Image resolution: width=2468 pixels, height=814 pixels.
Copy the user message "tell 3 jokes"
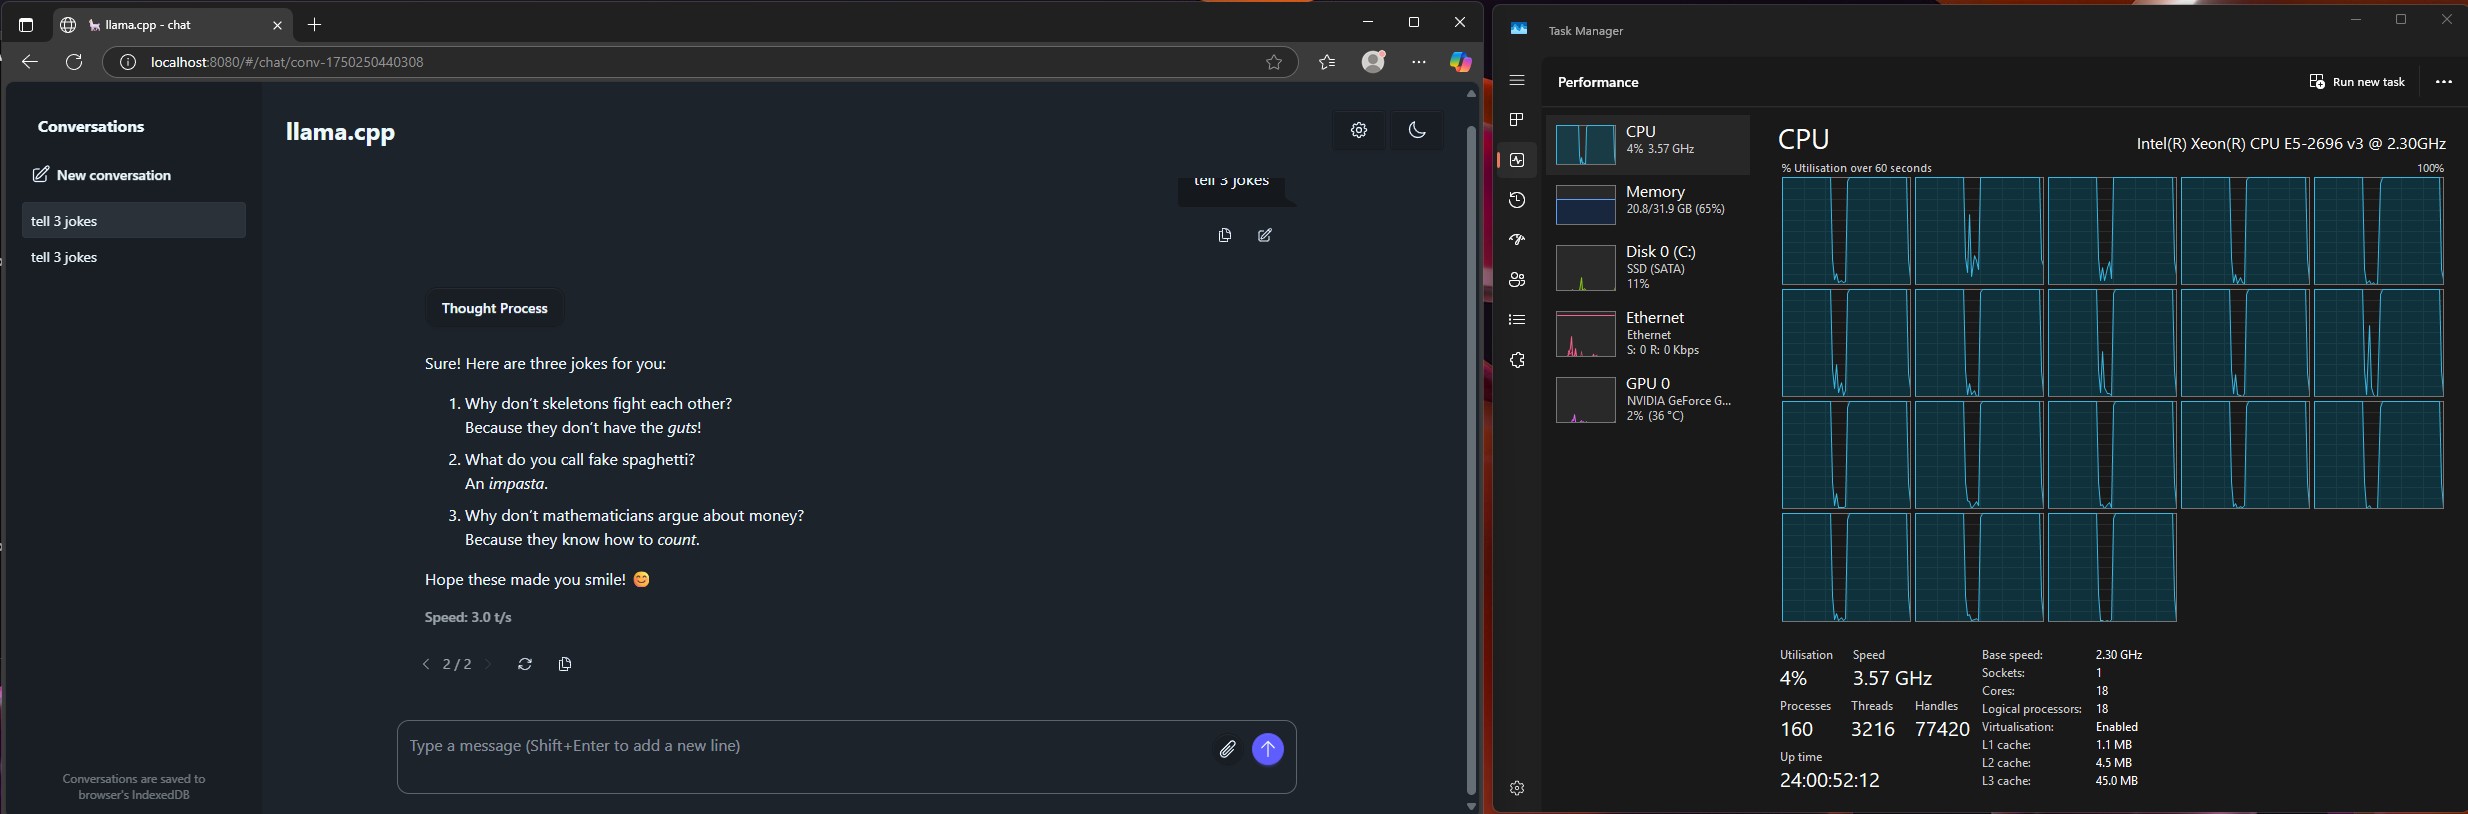click(x=1225, y=235)
